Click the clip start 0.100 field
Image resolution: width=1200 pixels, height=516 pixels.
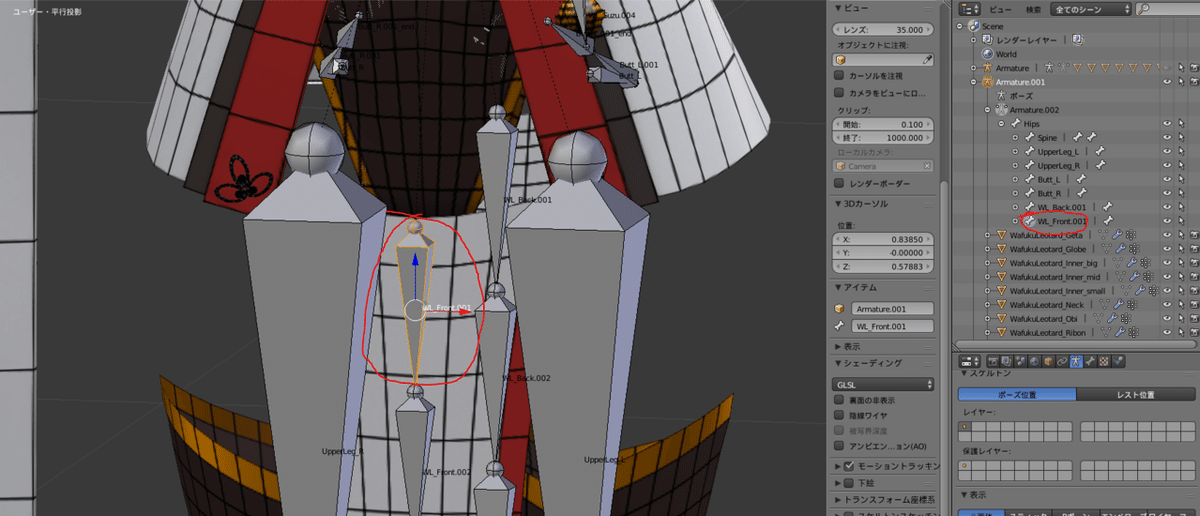(885, 124)
